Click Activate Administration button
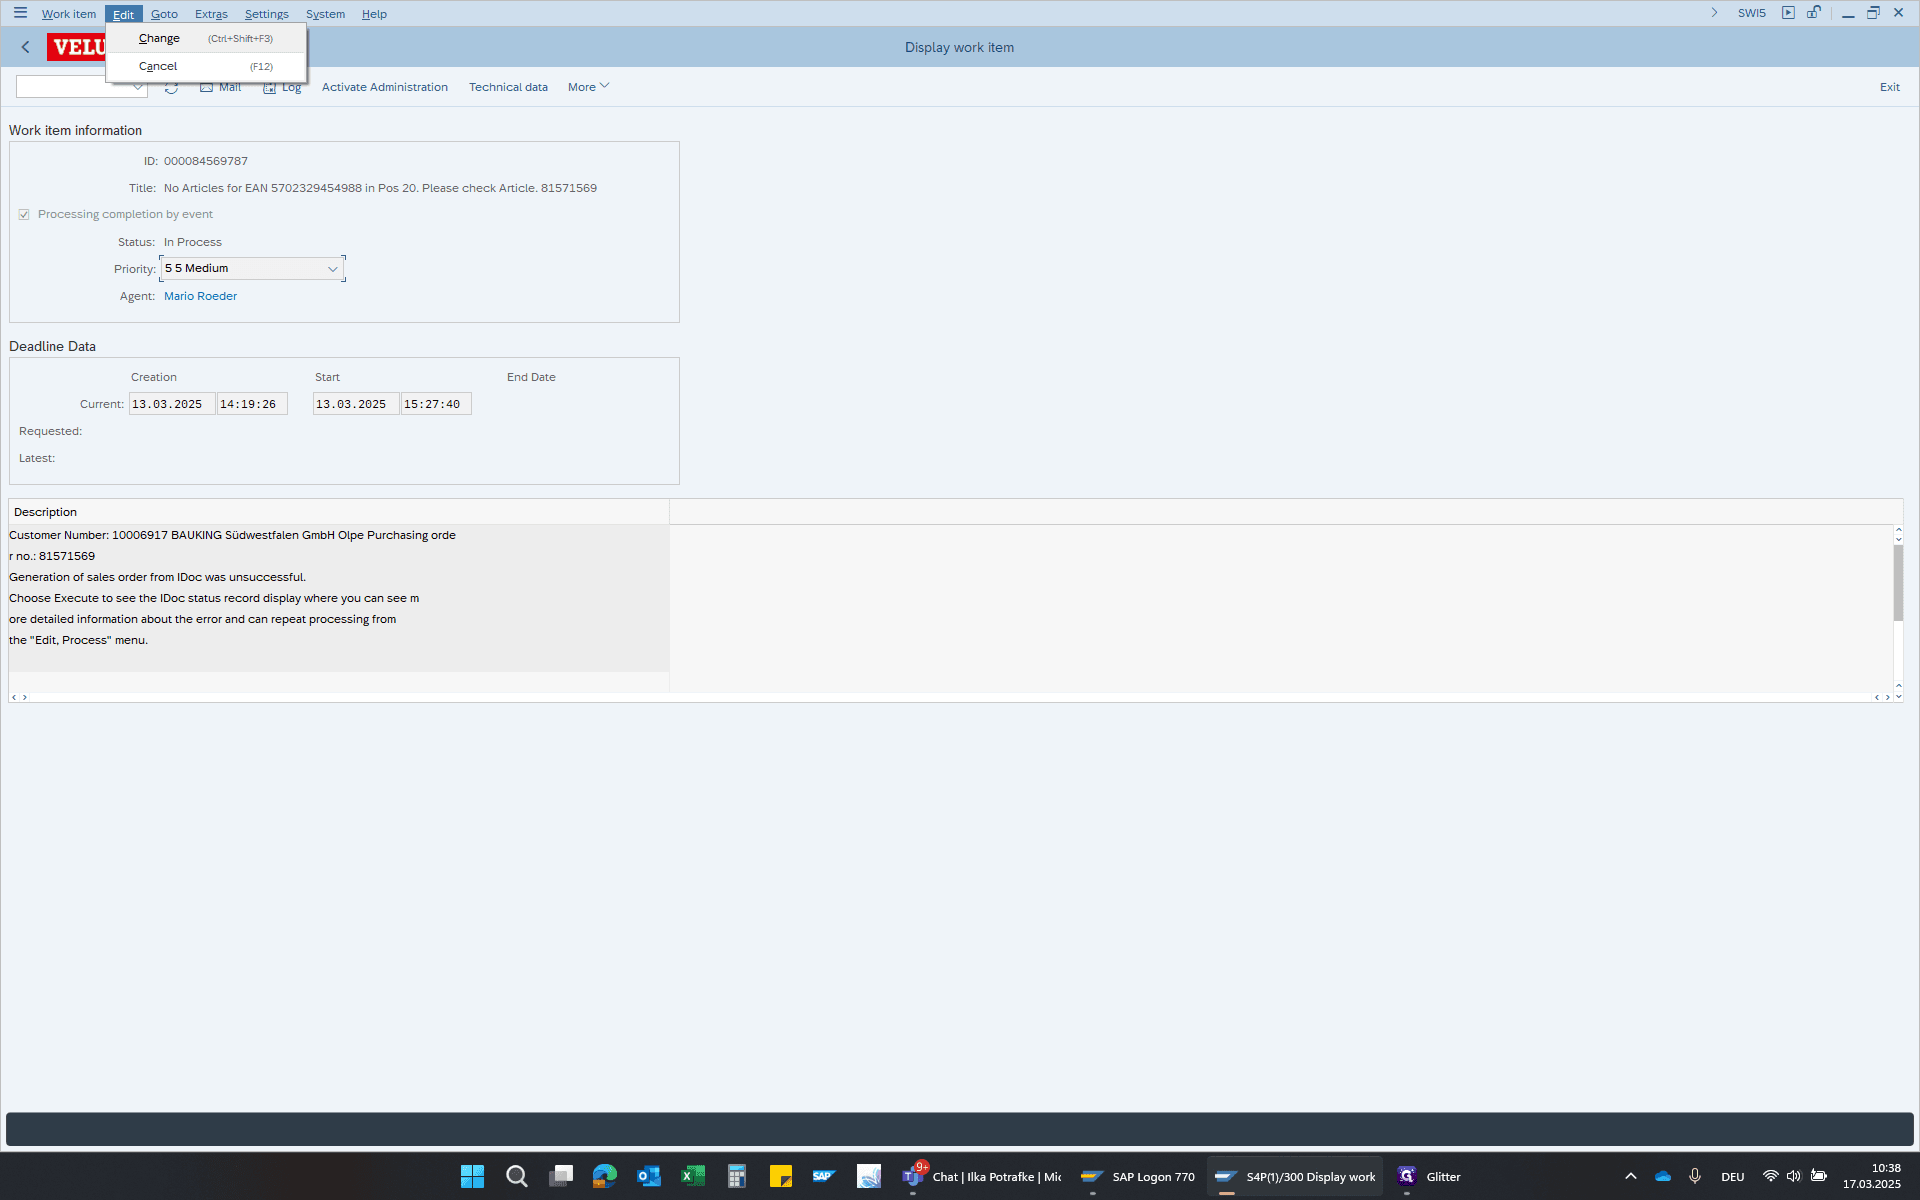1920x1200 pixels. (x=385, y=87)
